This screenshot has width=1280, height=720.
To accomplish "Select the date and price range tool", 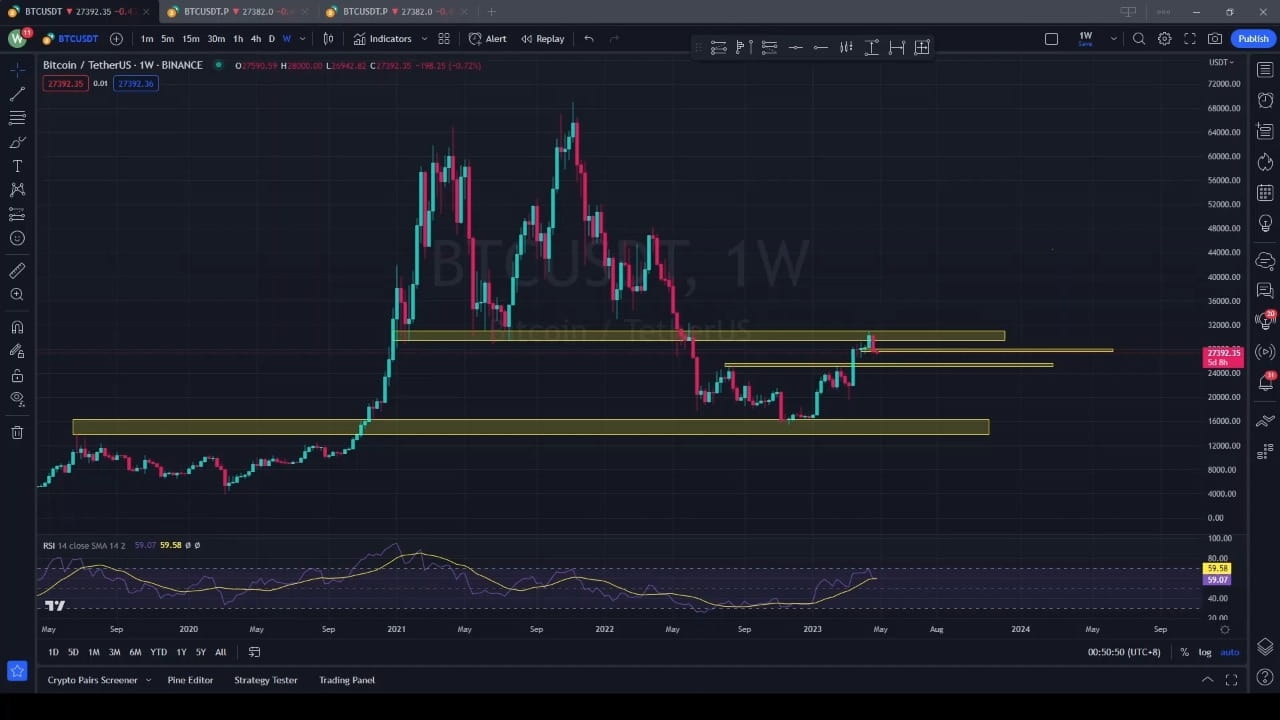I will pos(922,48).
